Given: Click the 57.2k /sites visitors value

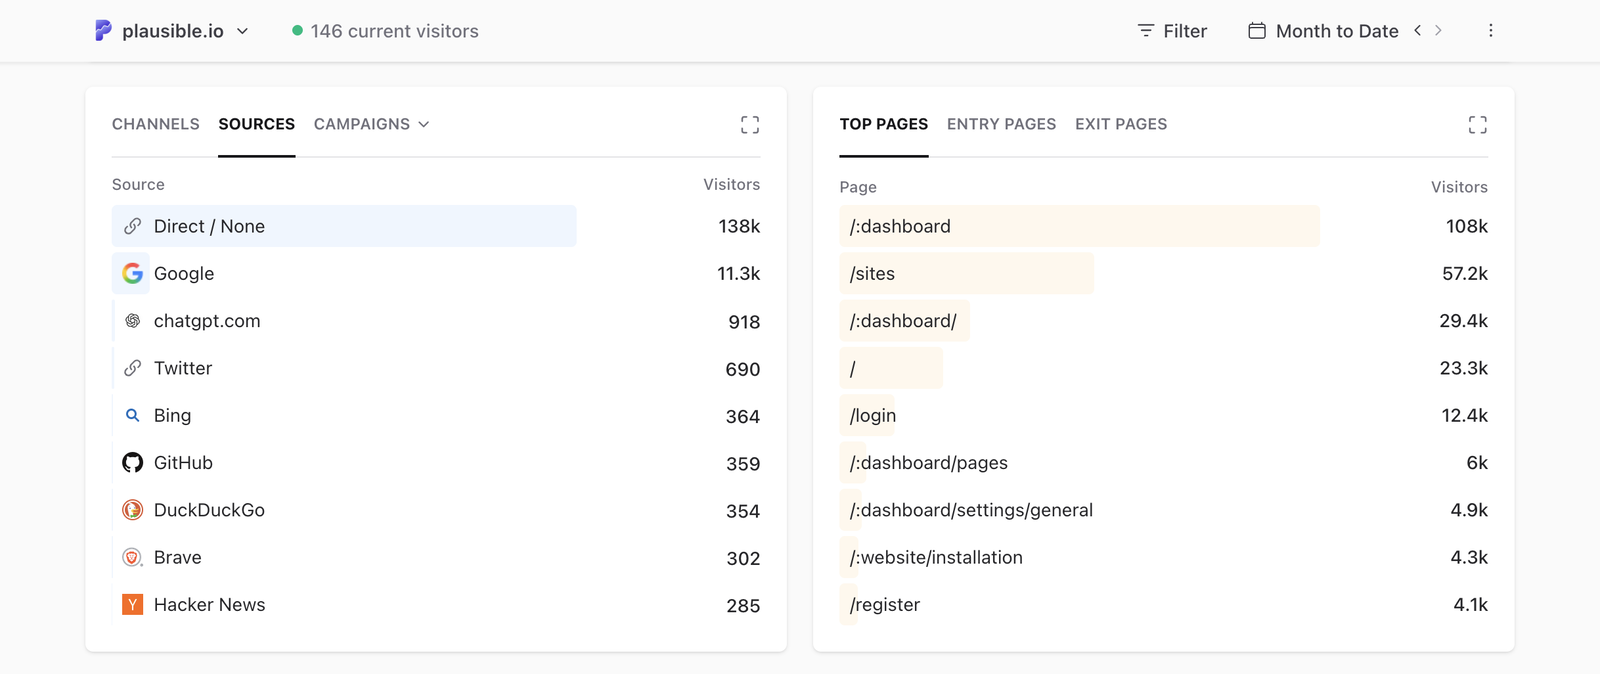Looking at the screenshot, I should [x=1465, y=273].
